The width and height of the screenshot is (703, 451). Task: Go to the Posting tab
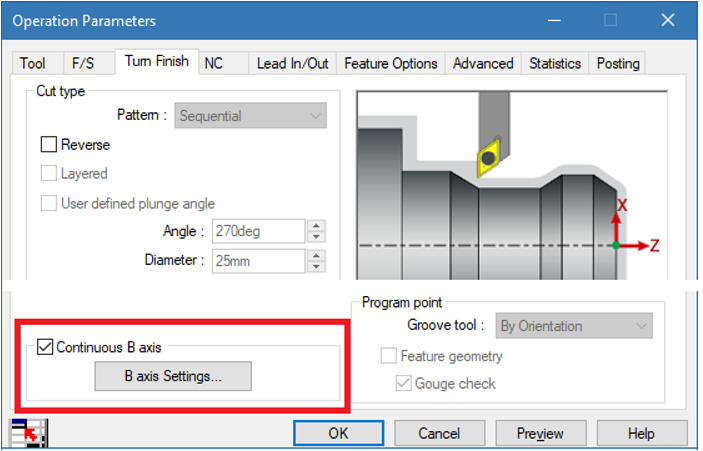tap(618, 63)
